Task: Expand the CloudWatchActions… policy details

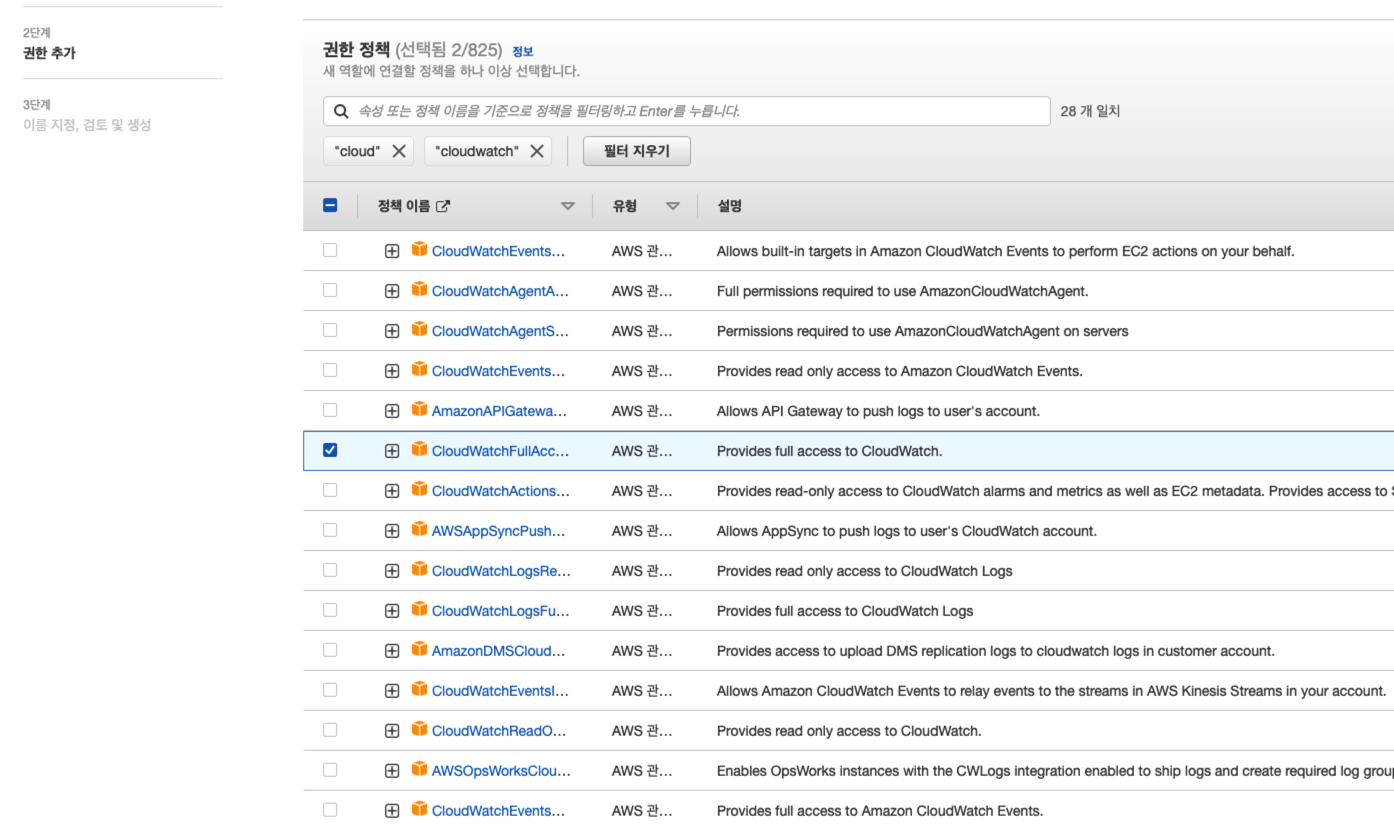Action: click(392, 491)
